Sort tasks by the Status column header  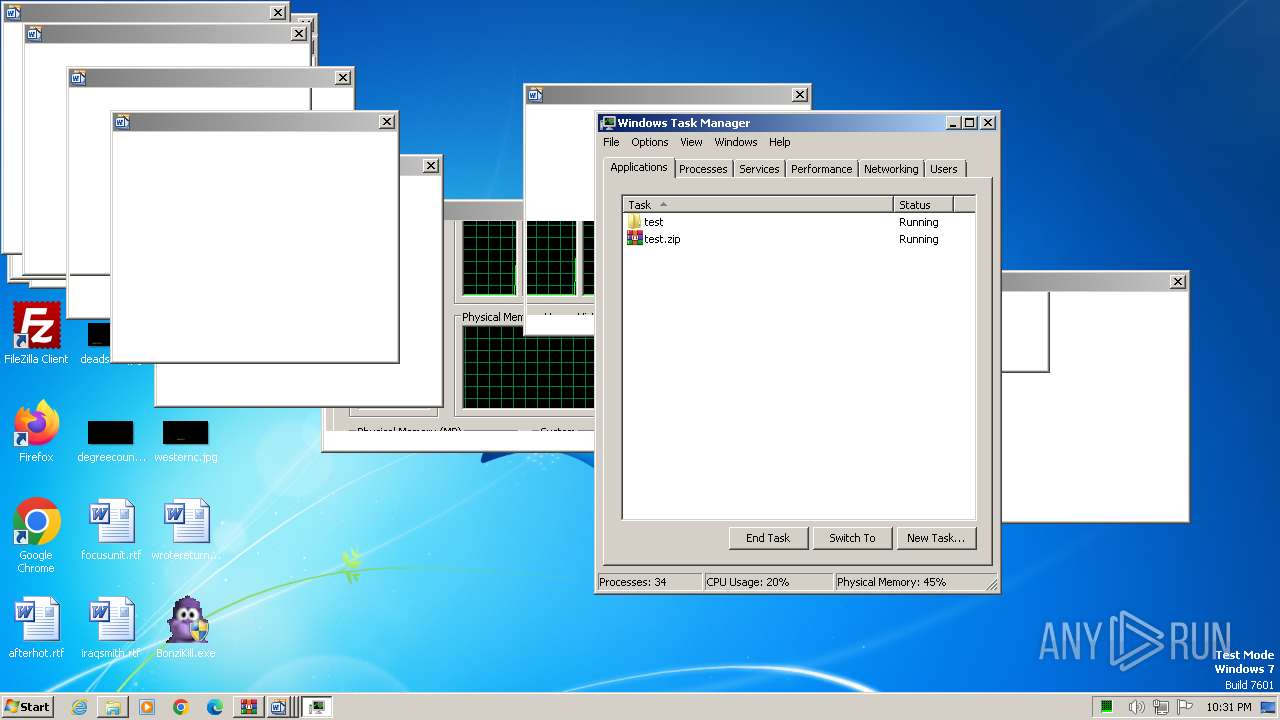click(x=923, y=205)
